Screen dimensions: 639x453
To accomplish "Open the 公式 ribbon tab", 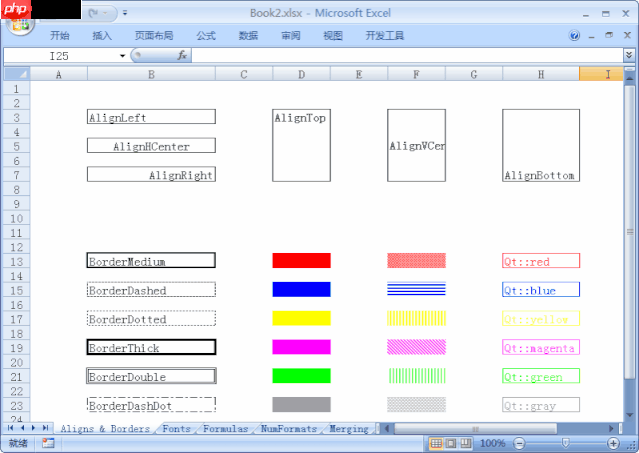I will click(x=206, y=36).
